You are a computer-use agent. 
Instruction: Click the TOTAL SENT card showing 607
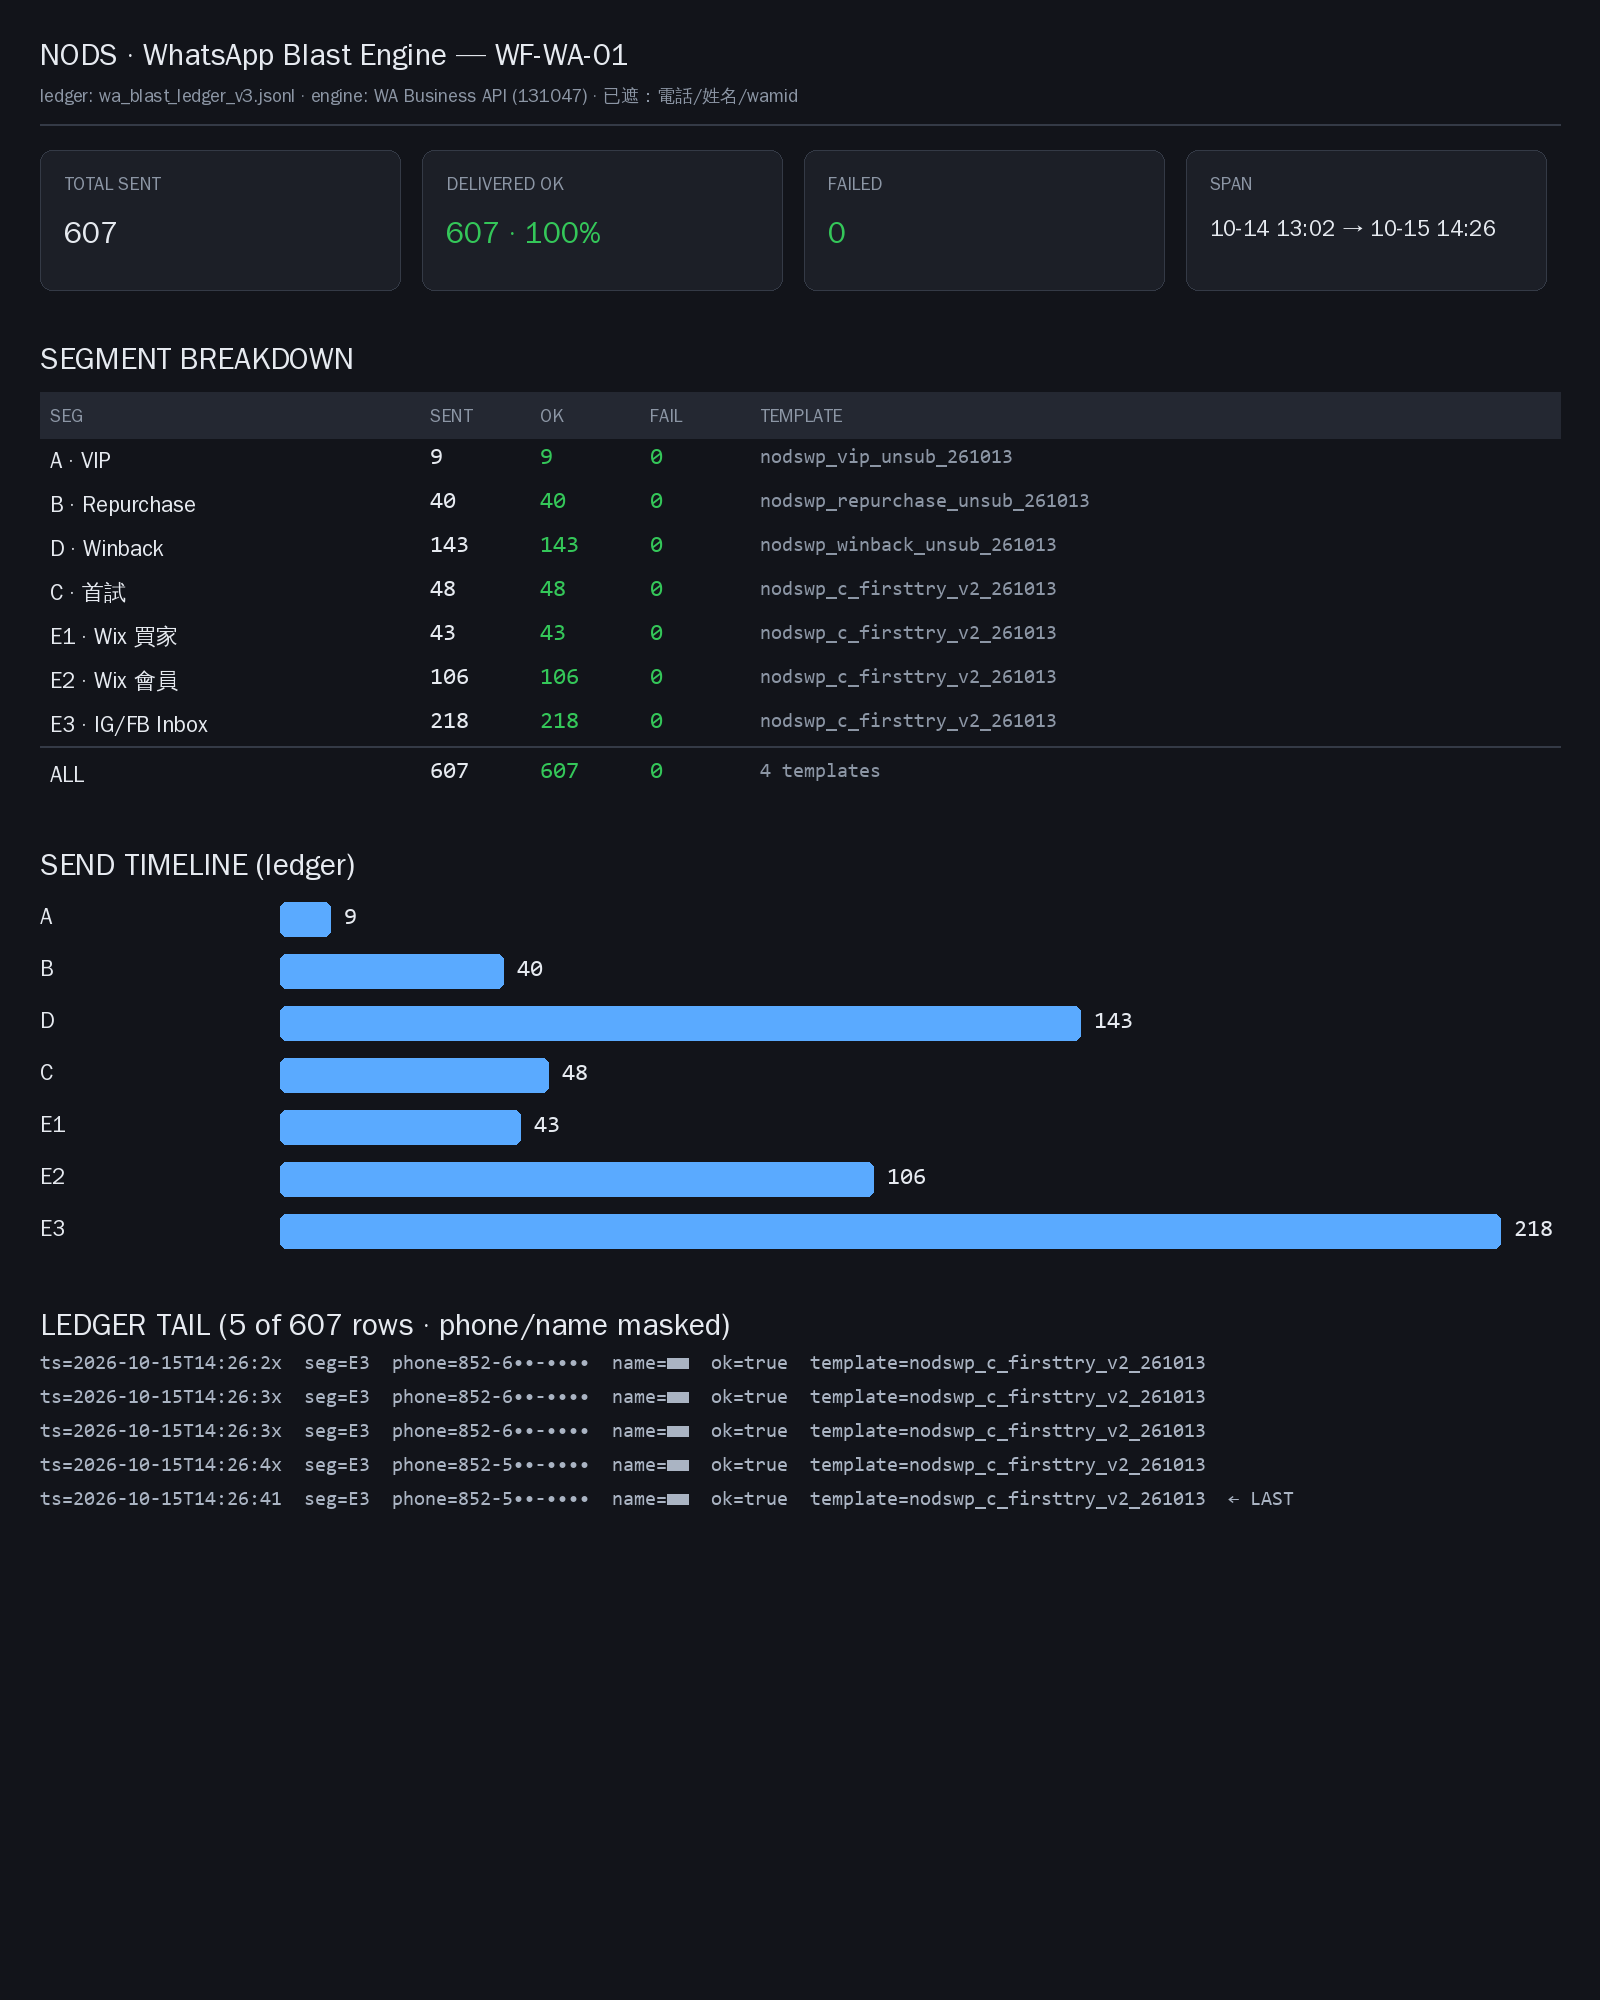point(220,220)
